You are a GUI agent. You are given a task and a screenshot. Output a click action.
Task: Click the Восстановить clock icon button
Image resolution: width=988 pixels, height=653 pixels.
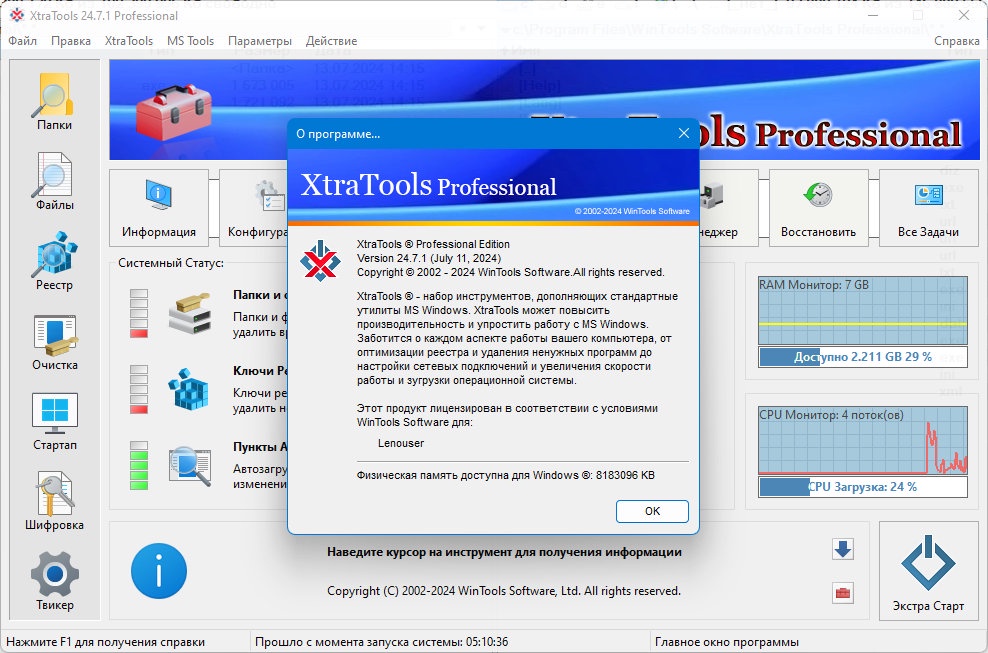point(819,207)
